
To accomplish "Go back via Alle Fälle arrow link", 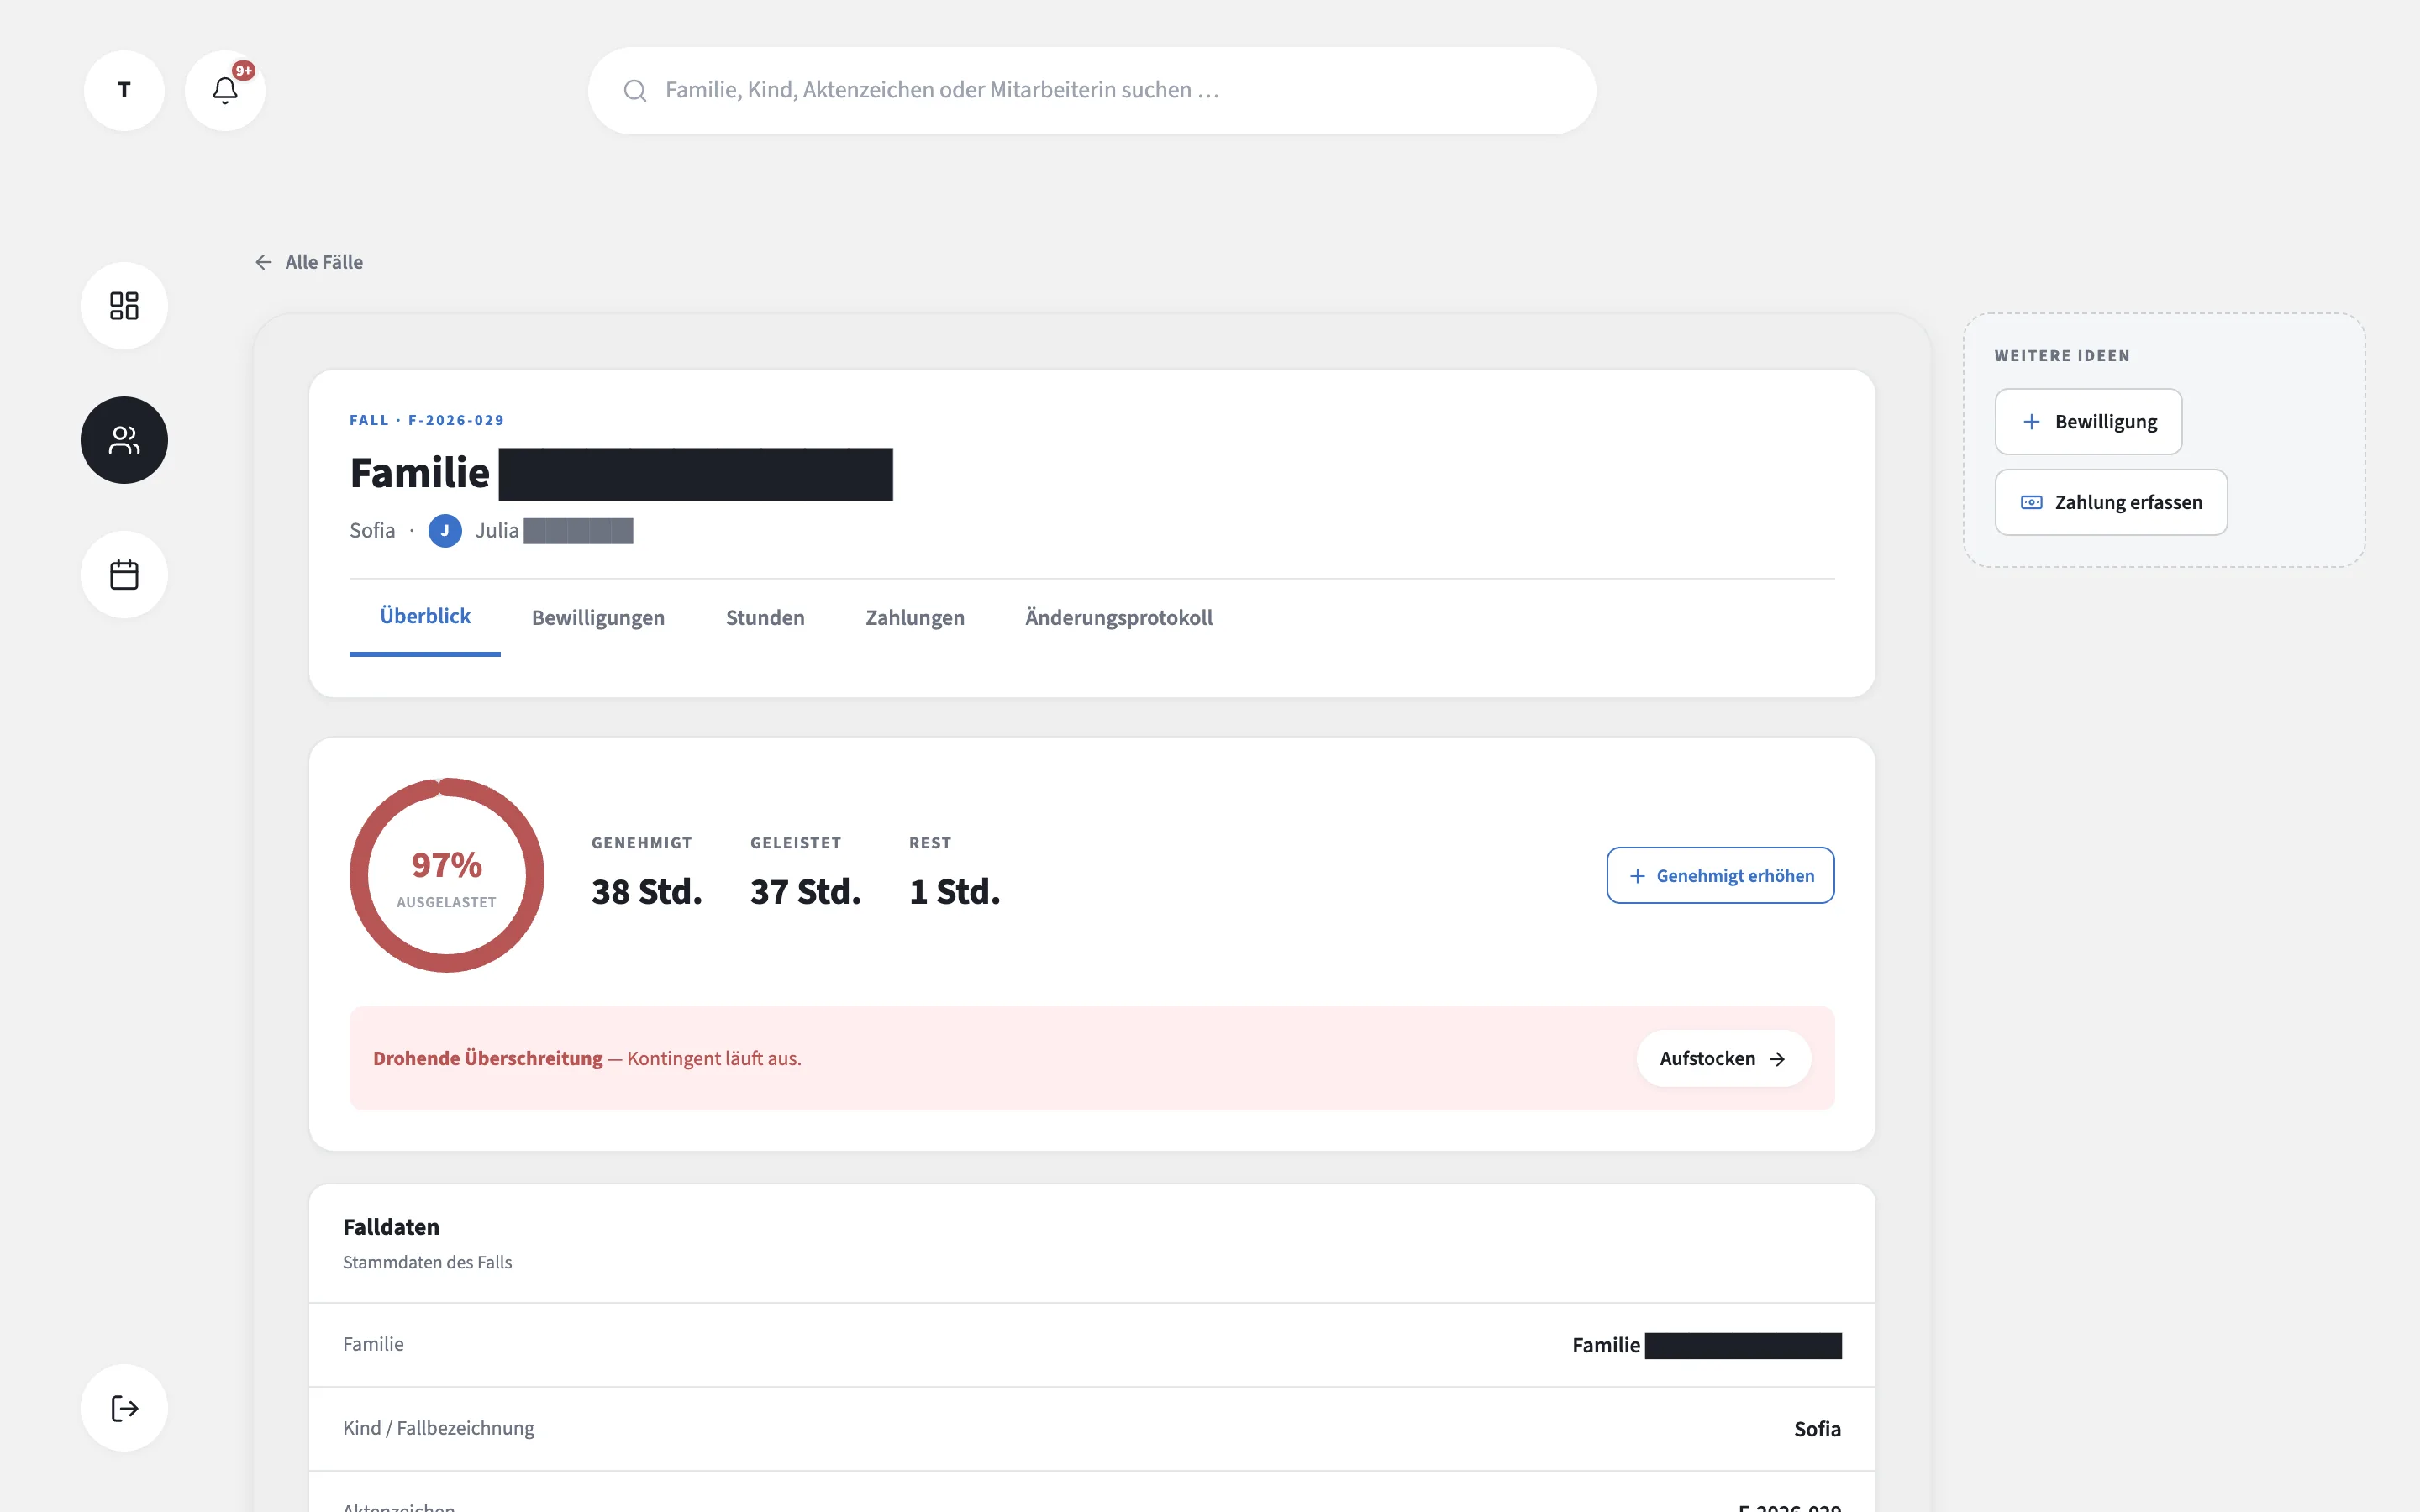I will (x=309, y=262).
